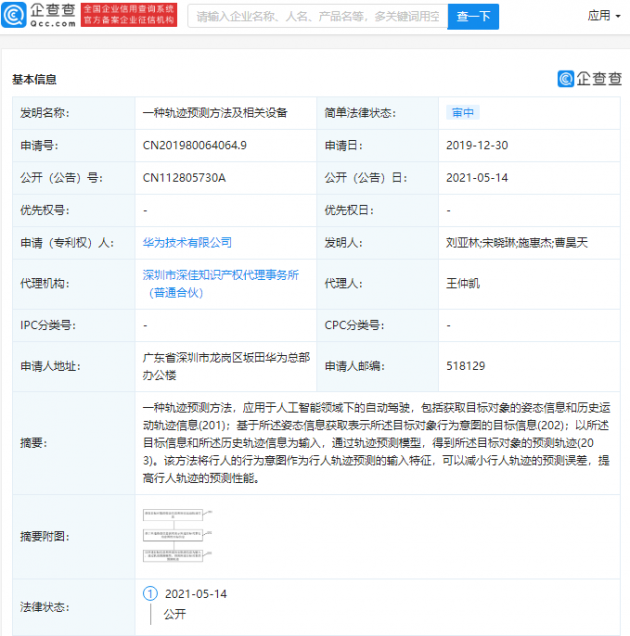Open the 华为技术有限公司 applicant link
This screenshot has height=636, width=630.
coord(187,242)
